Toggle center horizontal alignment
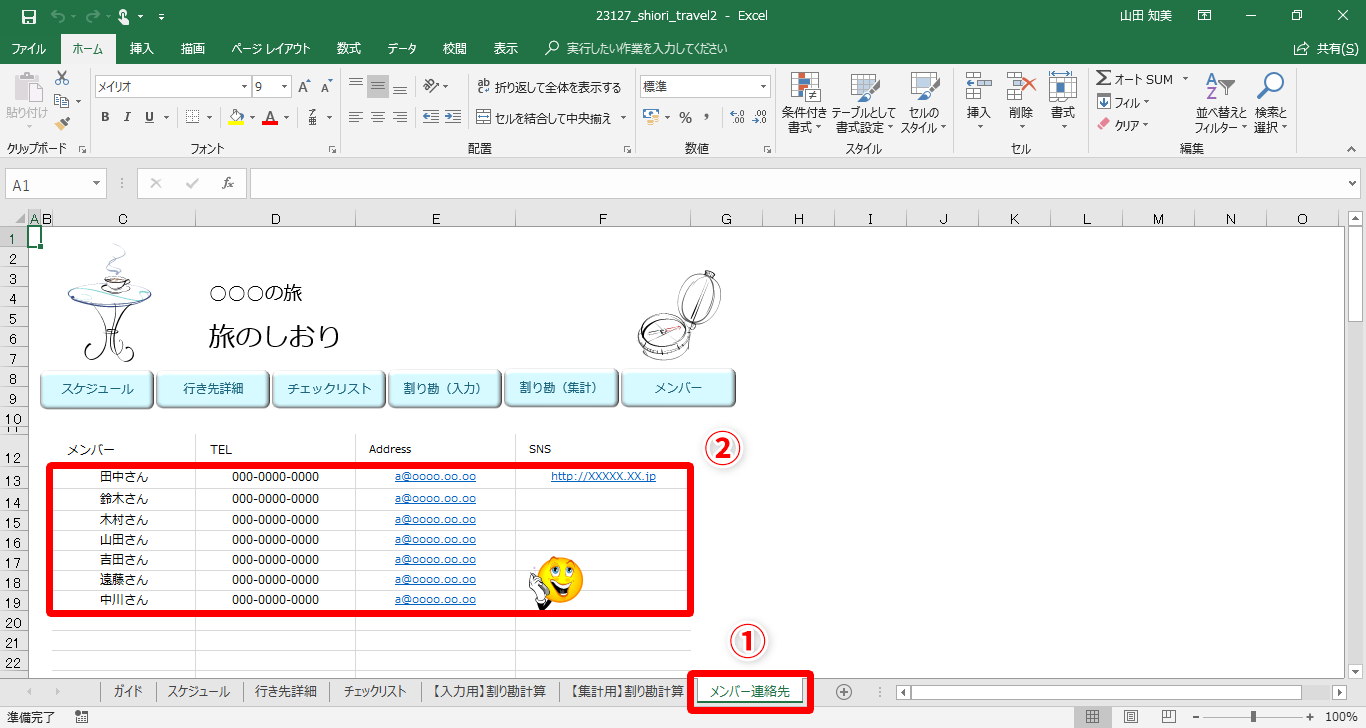Image resolution: width=1366 pixels, height=728 pixels. 377,117
